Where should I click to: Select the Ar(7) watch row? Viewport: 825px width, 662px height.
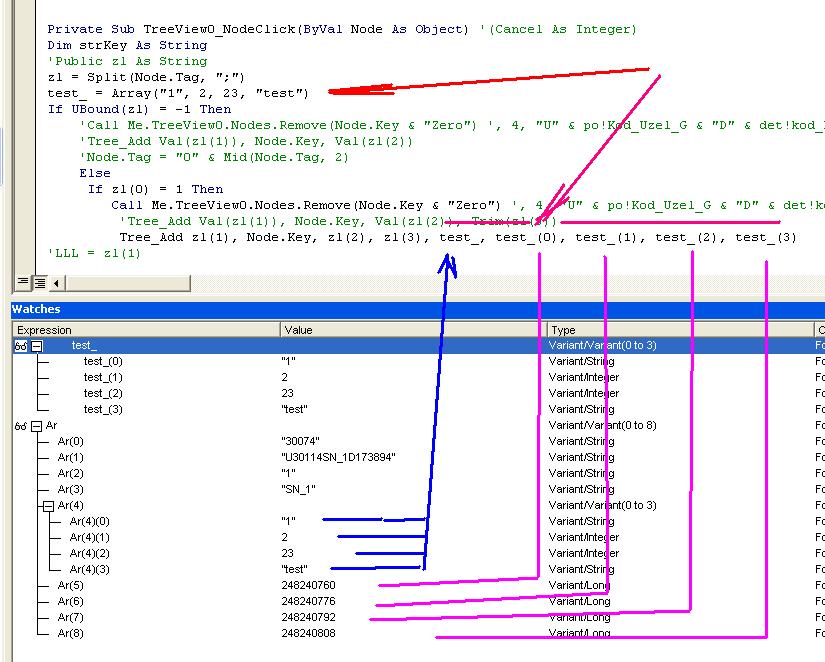(x=418, y=617)
